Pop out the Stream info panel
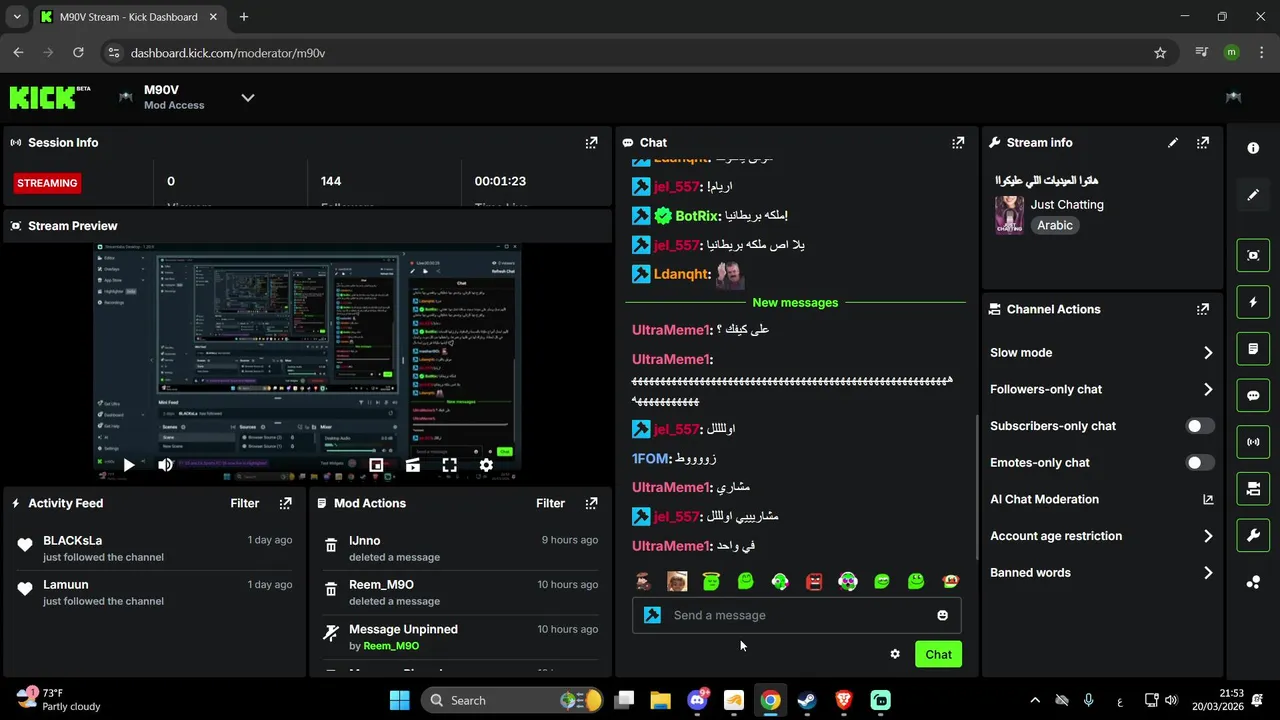1280x720 pixels. pos(1203,143)
